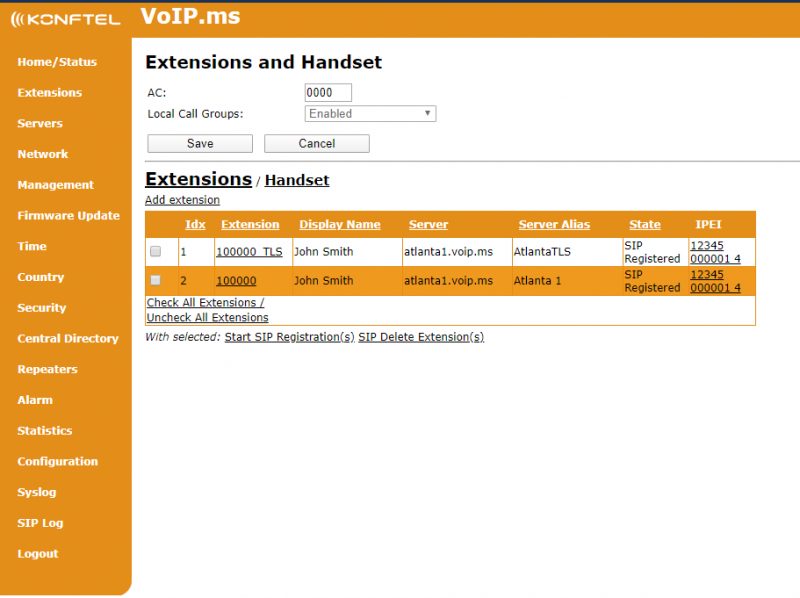
Task: Open the Local Call Groups dropdown
Action: [x=370, y=113]
